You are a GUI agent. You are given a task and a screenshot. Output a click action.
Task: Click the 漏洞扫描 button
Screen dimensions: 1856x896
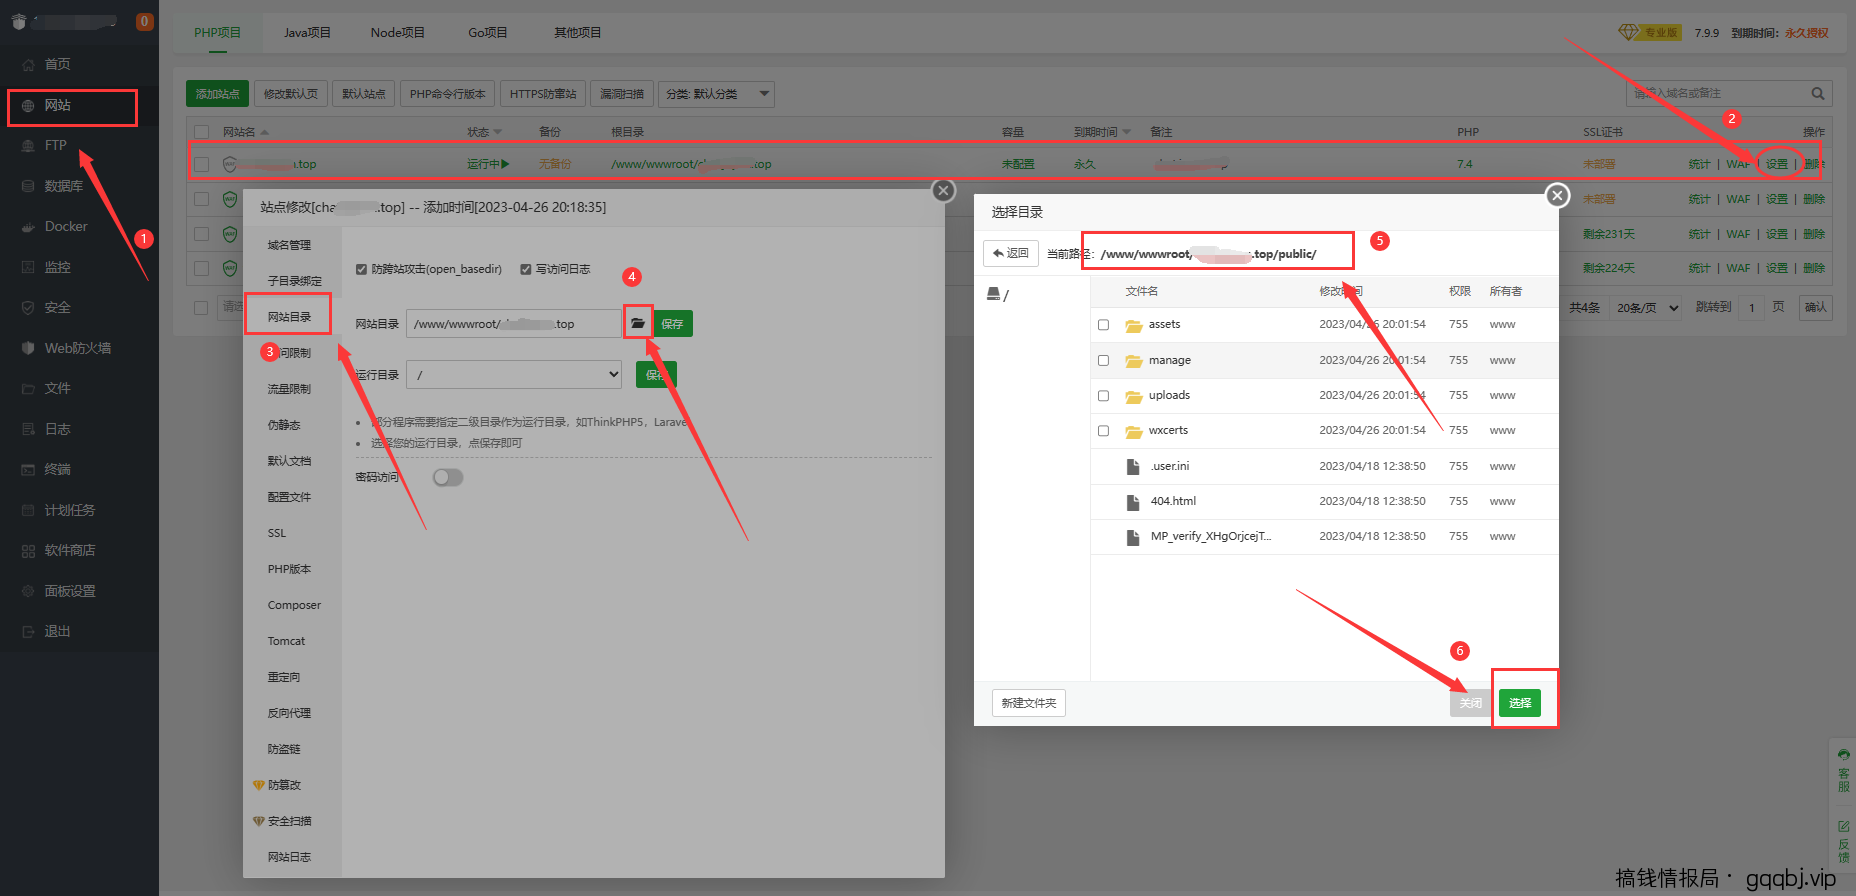click(622, 94)
